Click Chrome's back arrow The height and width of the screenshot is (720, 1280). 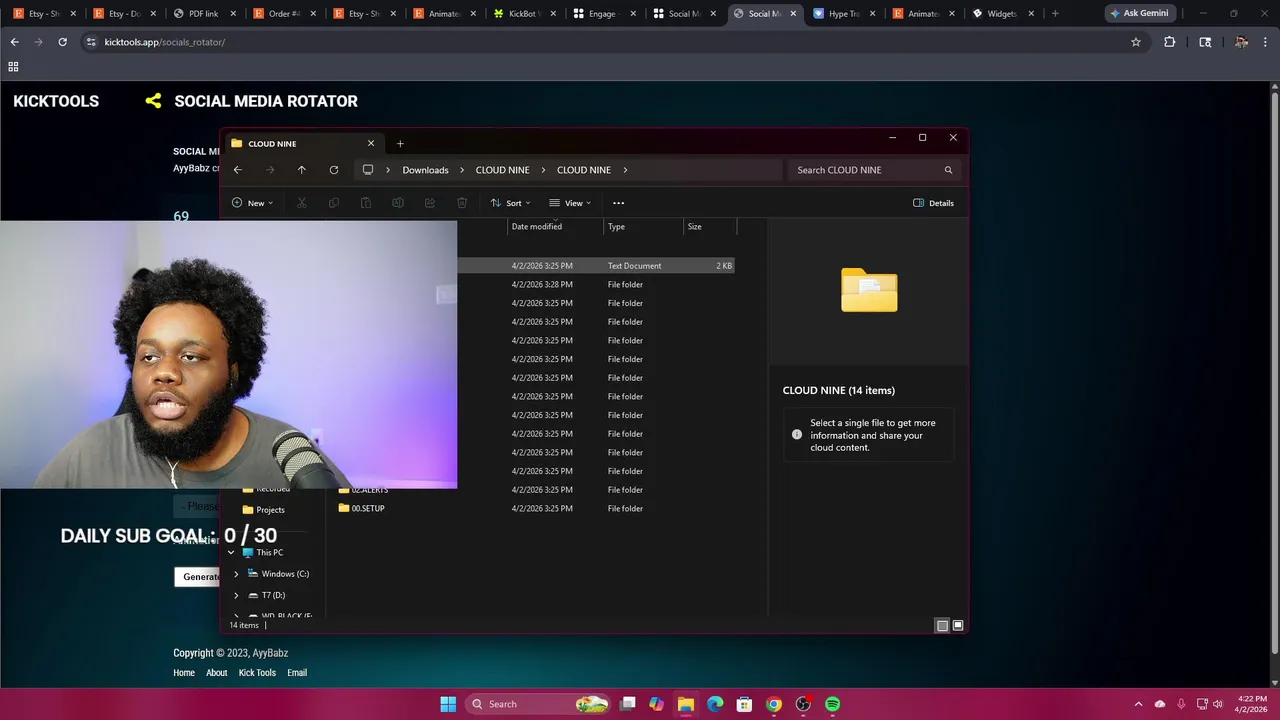[x=14, y=42]
